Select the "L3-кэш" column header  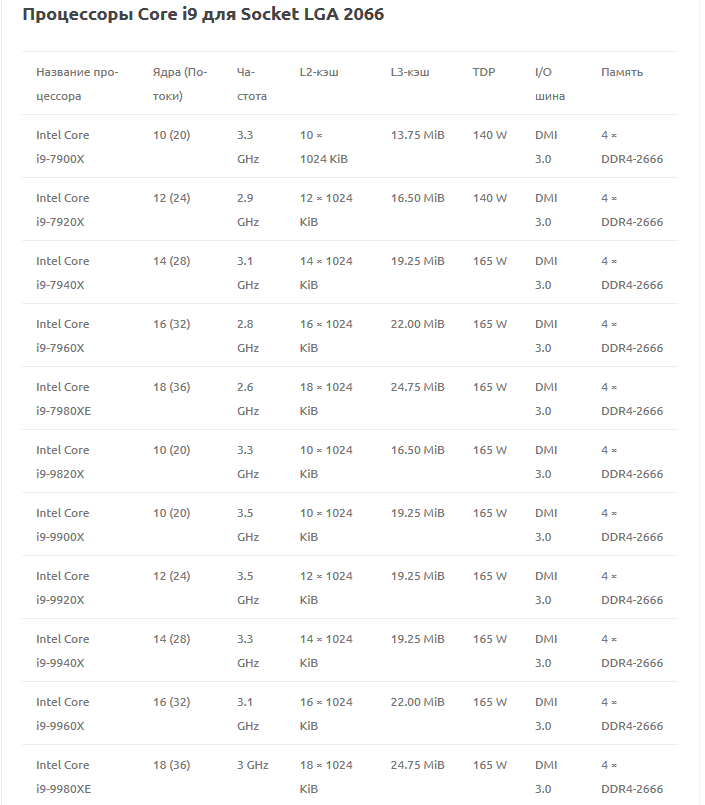click(410, 72)
